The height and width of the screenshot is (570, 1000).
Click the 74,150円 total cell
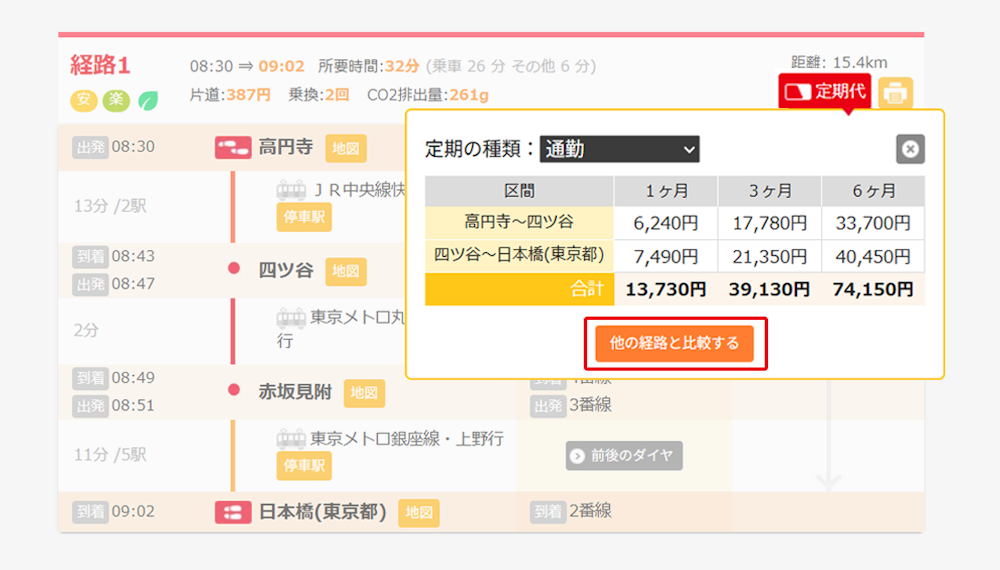[873, 289]
